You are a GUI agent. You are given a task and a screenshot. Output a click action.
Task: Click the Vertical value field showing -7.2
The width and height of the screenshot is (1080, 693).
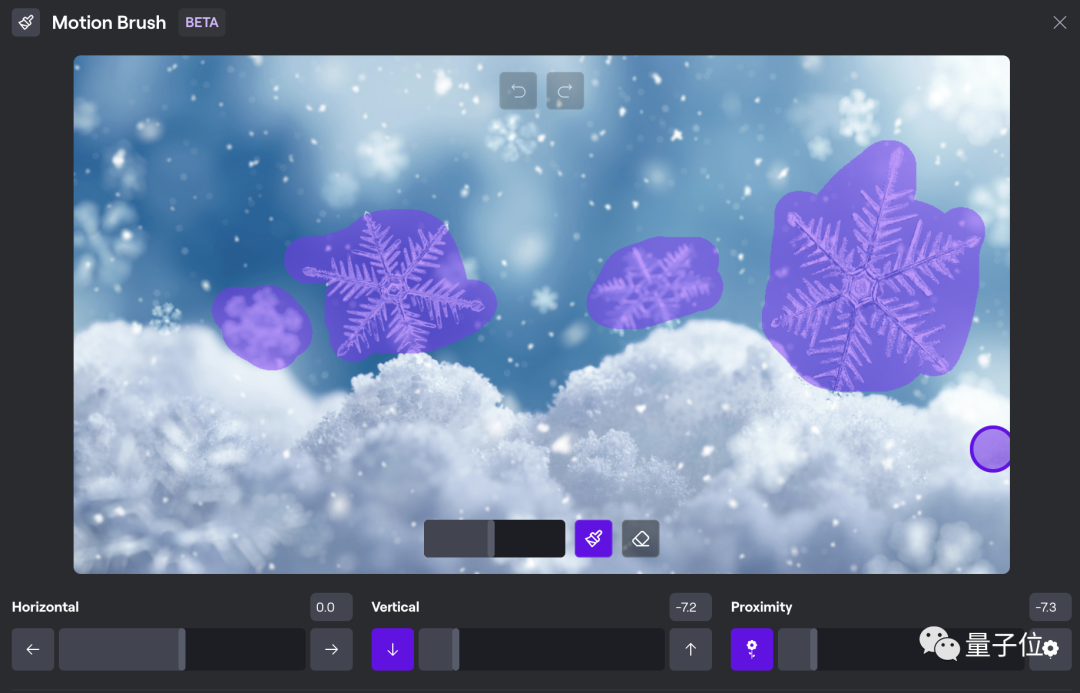point(690,607)
